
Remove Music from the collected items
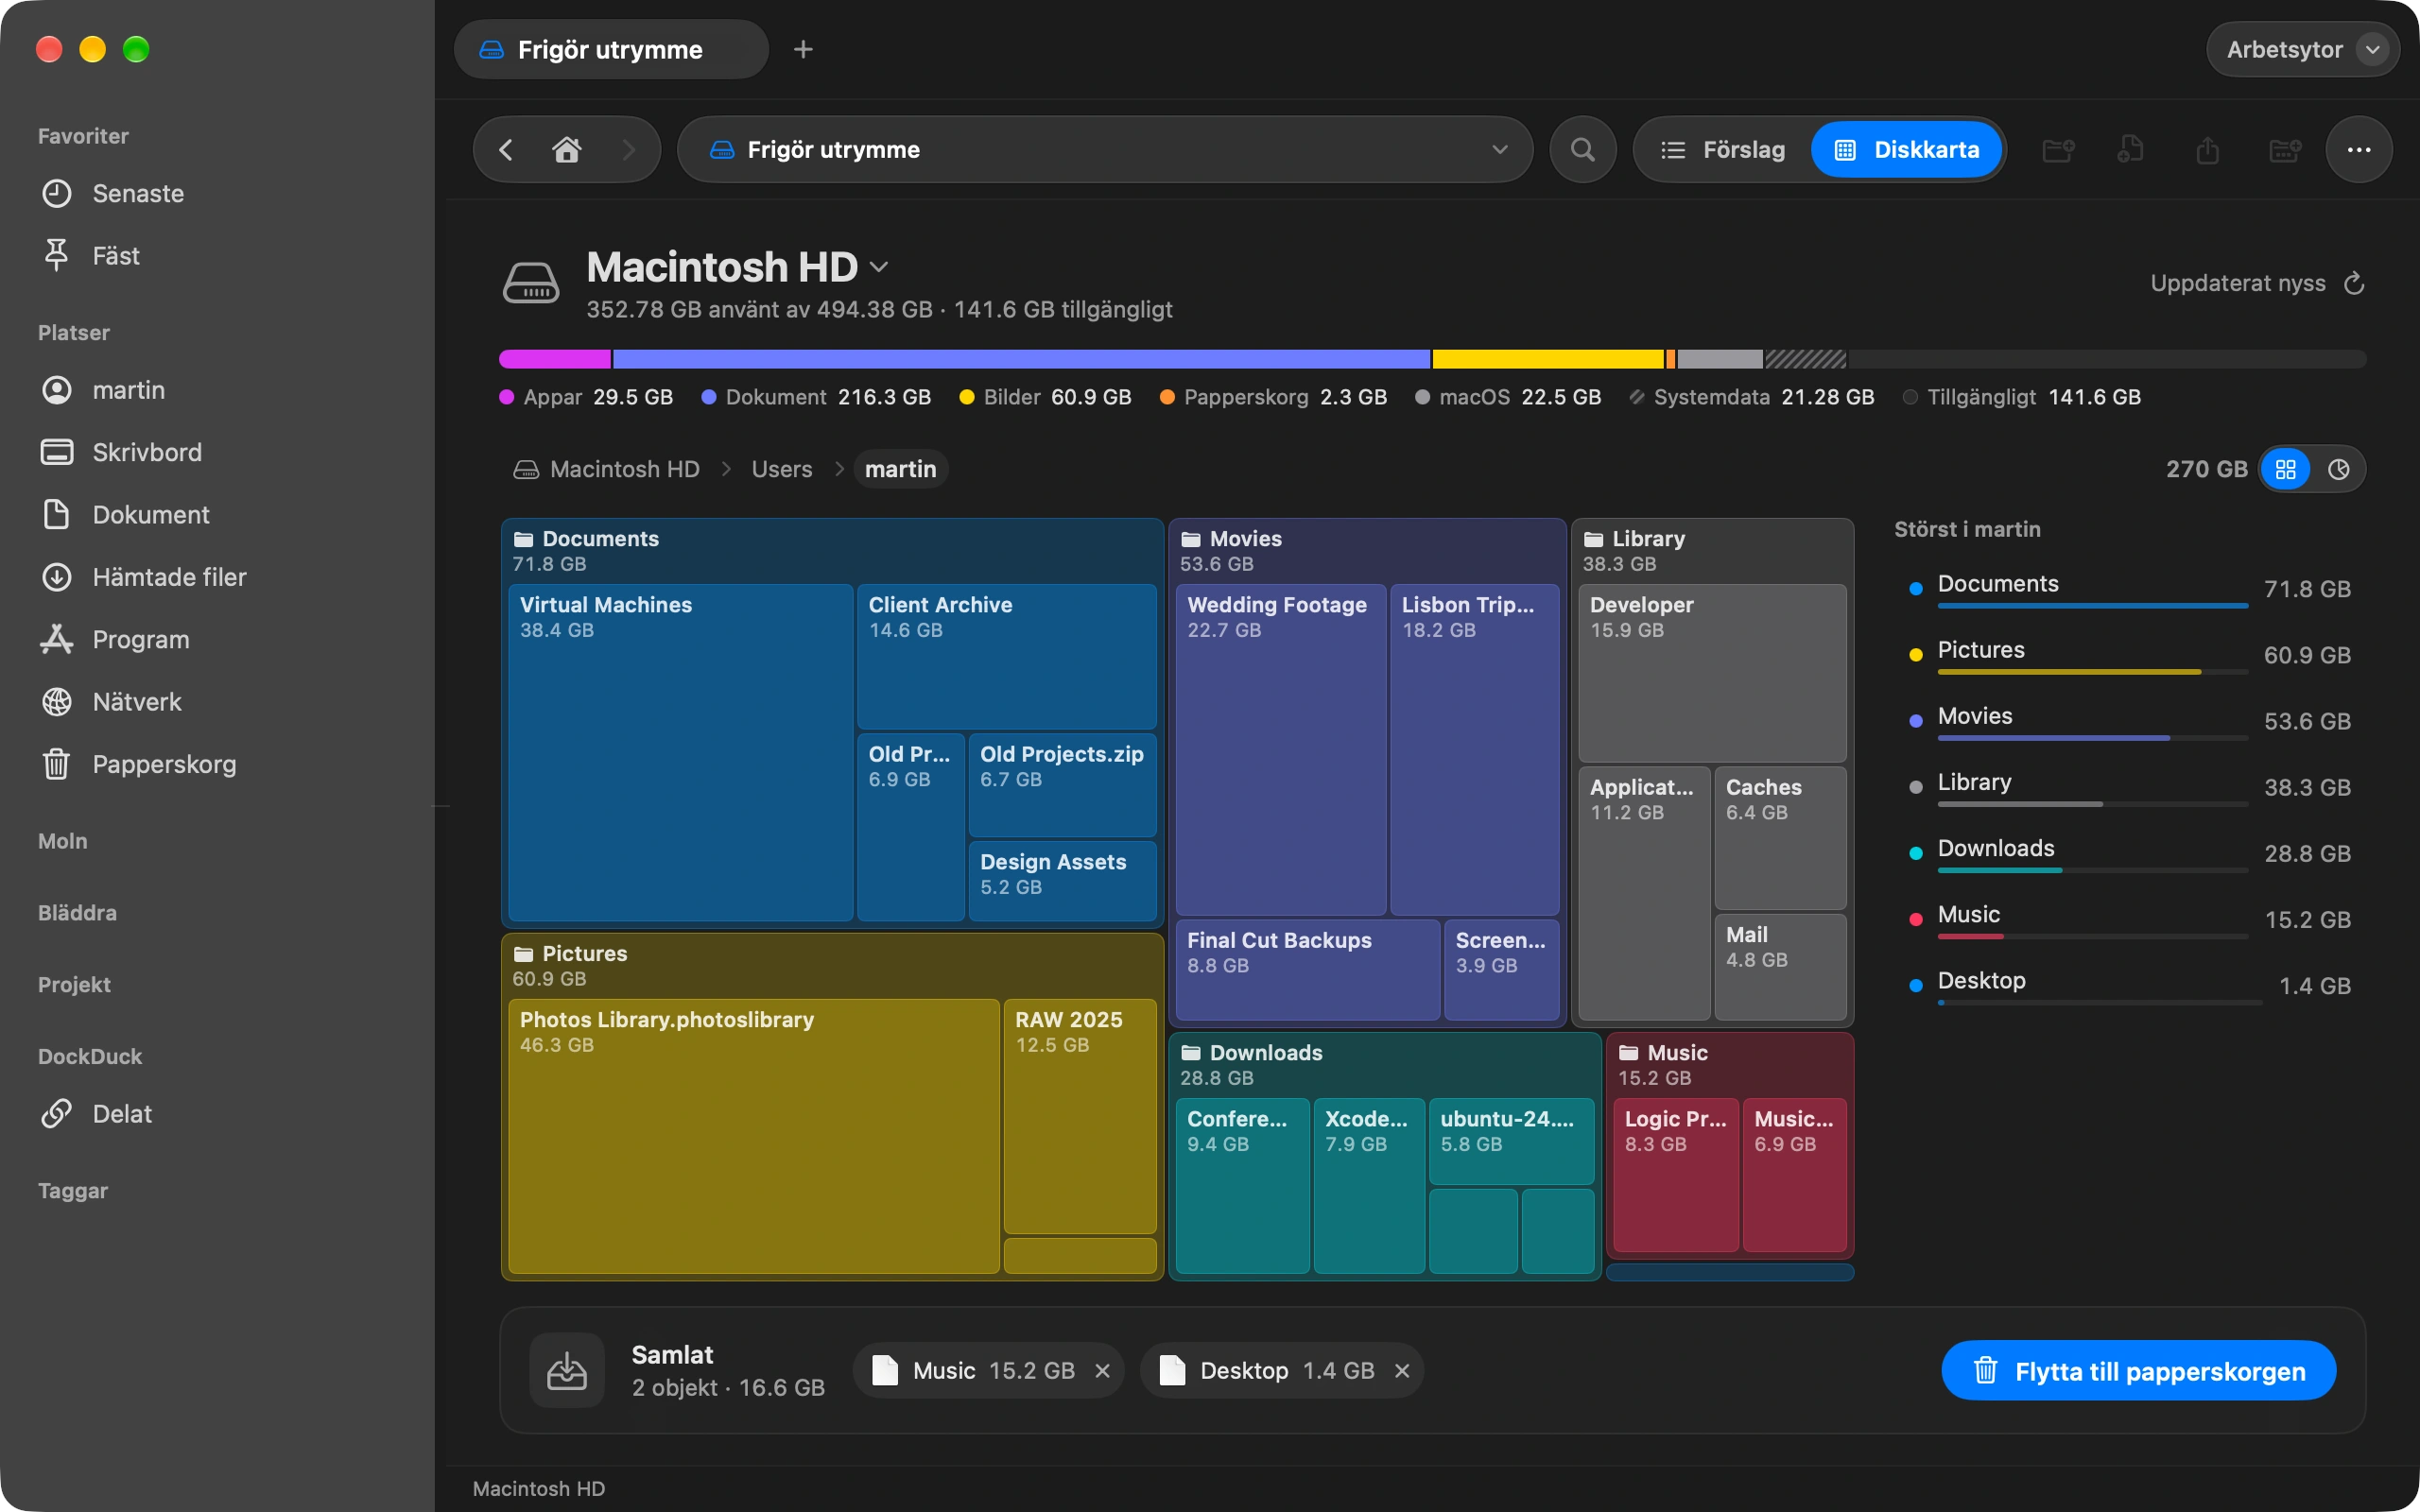coord(1102,1370)
